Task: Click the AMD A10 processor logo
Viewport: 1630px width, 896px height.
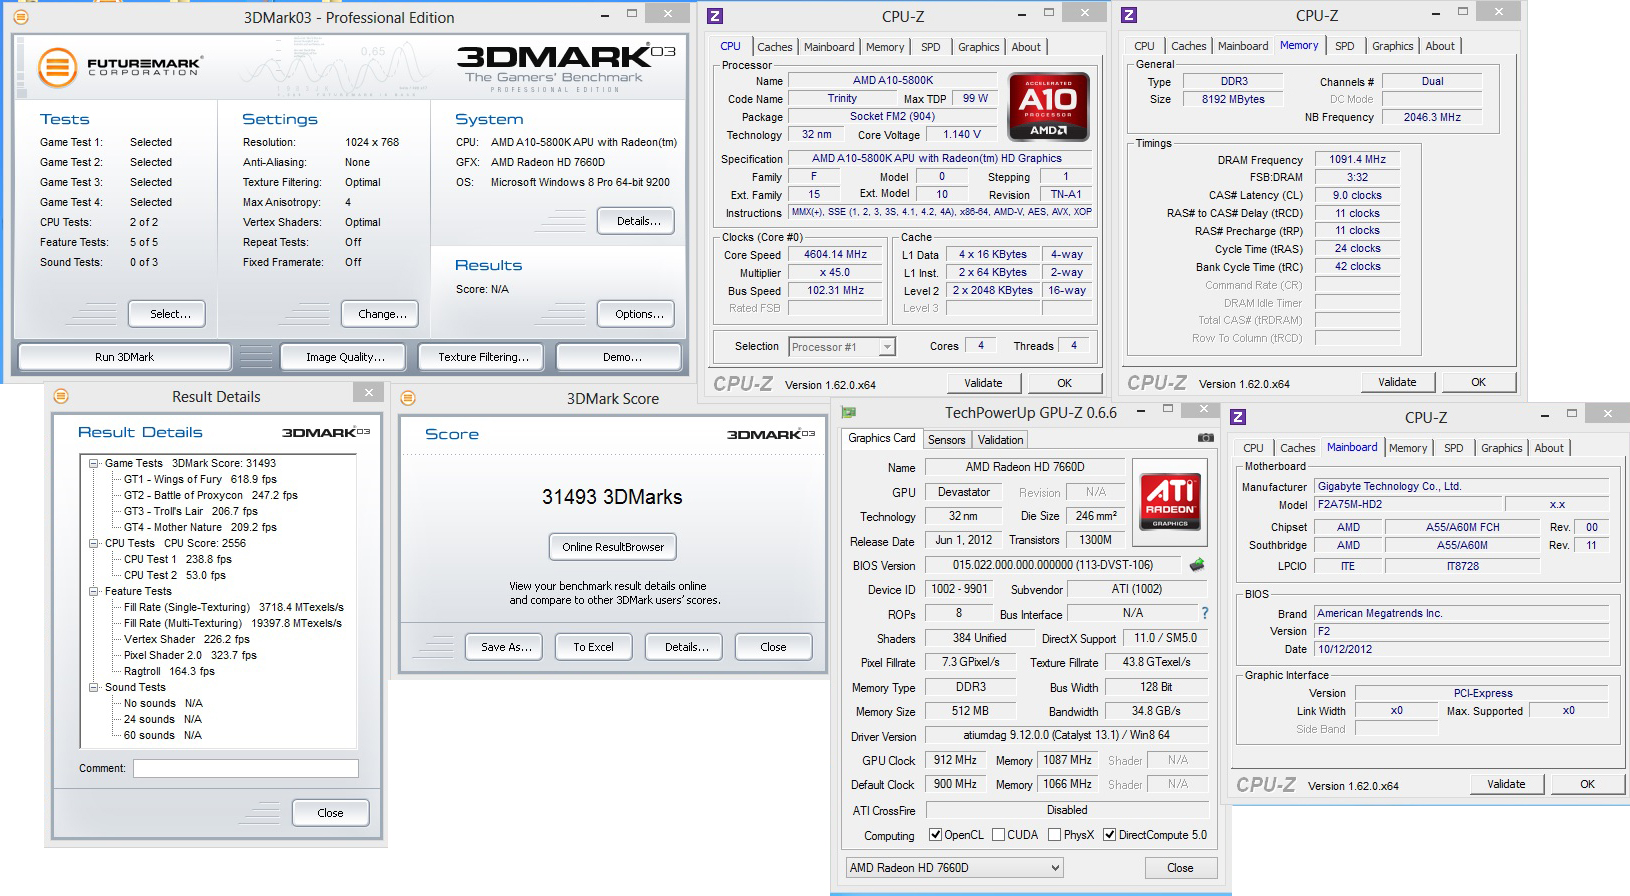Action: pyautogui.click(x=1047, y=106)
